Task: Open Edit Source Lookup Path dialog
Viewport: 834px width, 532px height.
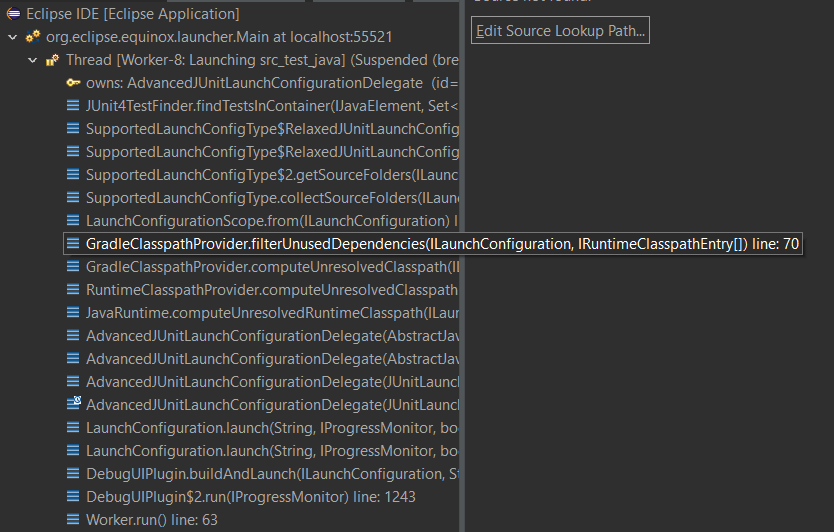Action: (x=560, y=30)
